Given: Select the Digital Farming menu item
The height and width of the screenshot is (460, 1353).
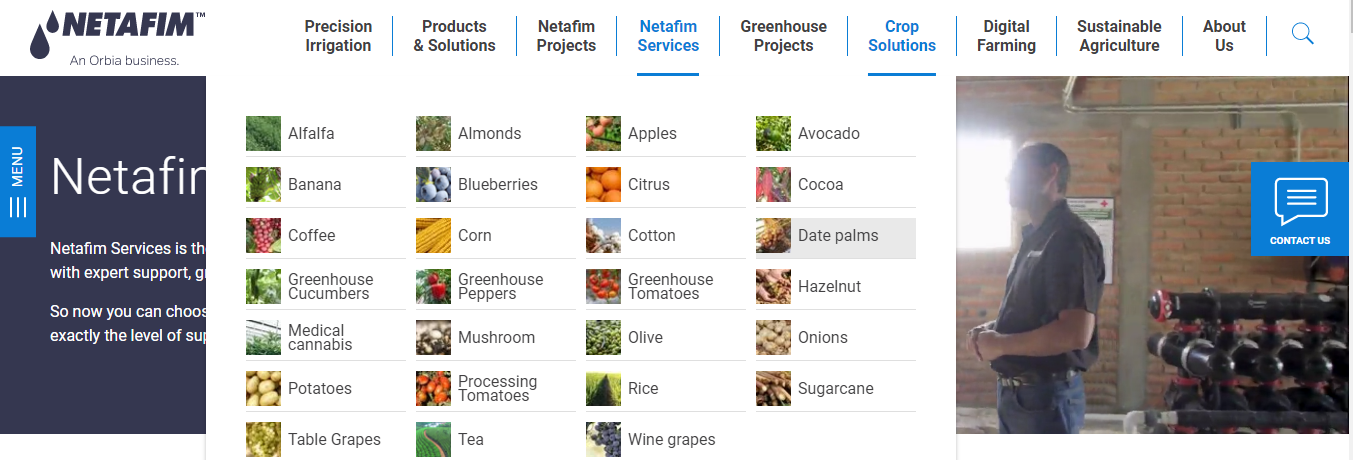Looking at the screenshot, I should click(x=1006, y=36).
